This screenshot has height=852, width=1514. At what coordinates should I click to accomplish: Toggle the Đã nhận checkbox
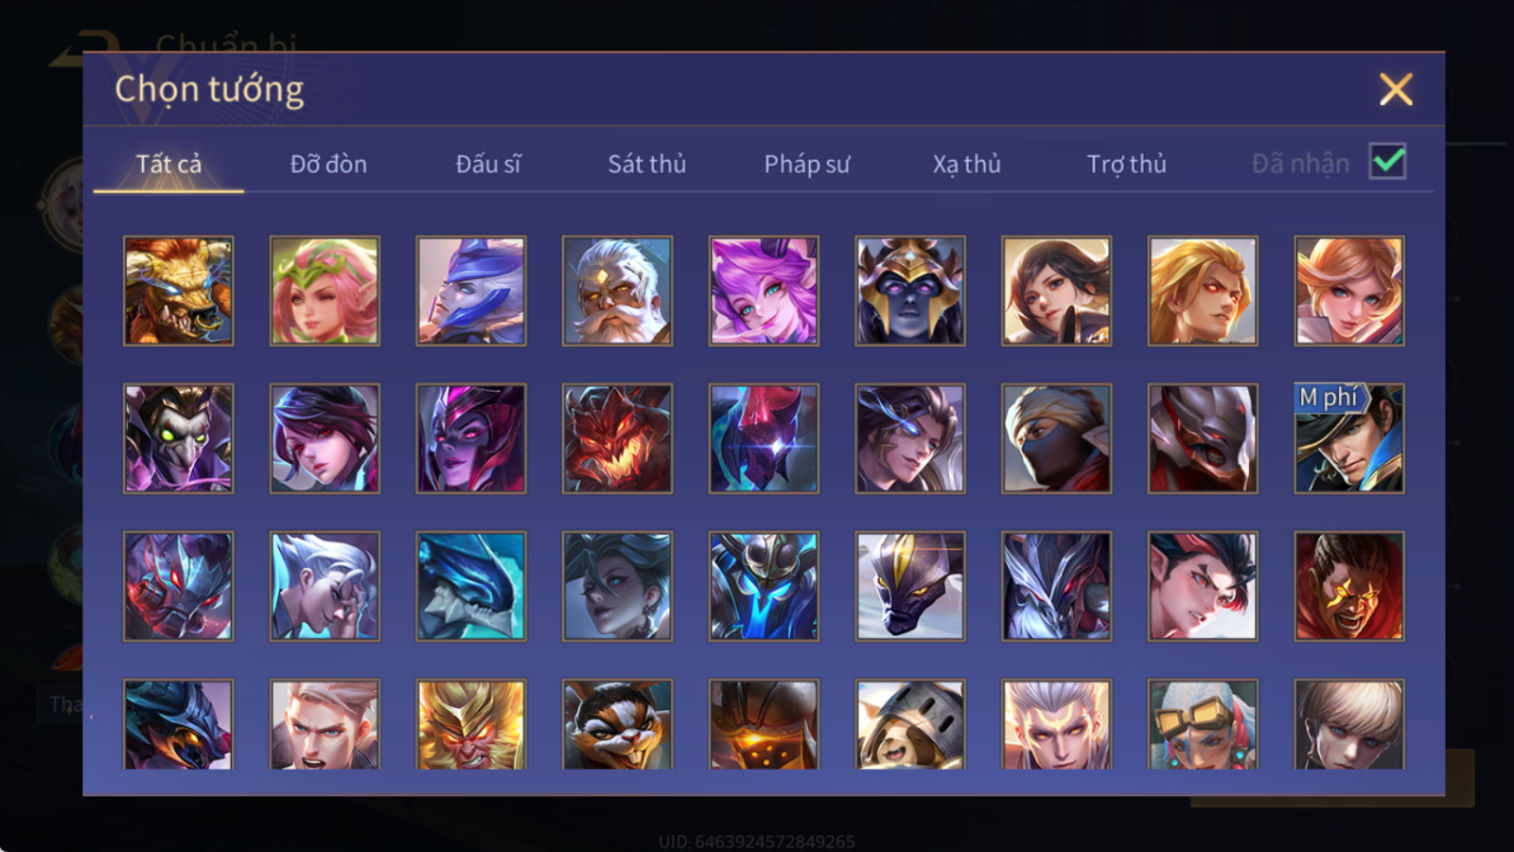(1388, 162)
